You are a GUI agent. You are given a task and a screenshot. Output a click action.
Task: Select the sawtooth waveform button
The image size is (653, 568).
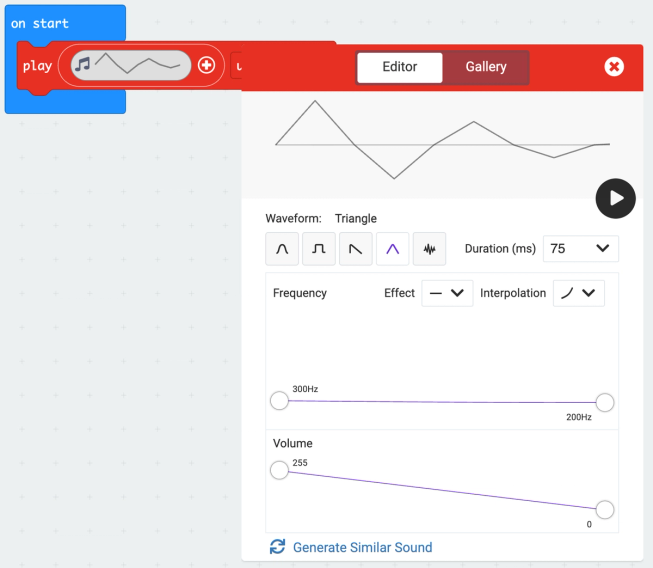356,249
